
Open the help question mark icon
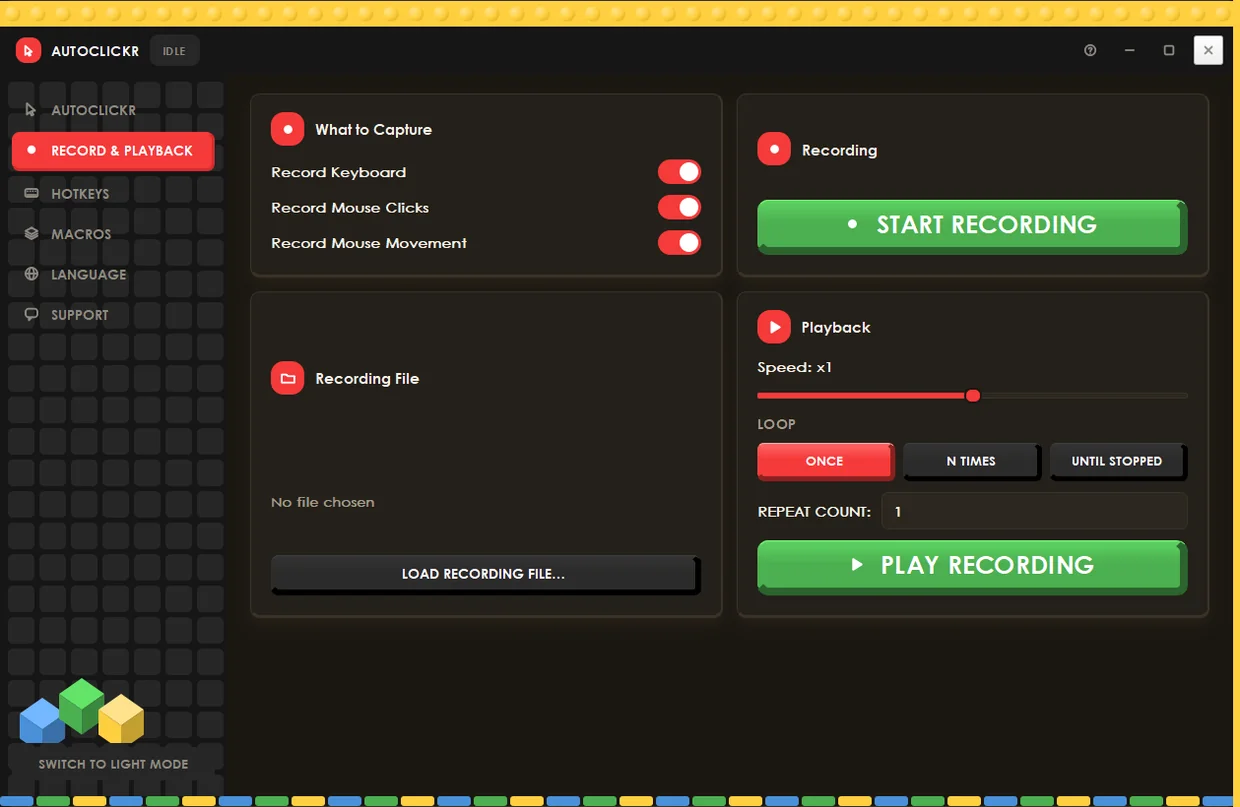coord(1090,50)
